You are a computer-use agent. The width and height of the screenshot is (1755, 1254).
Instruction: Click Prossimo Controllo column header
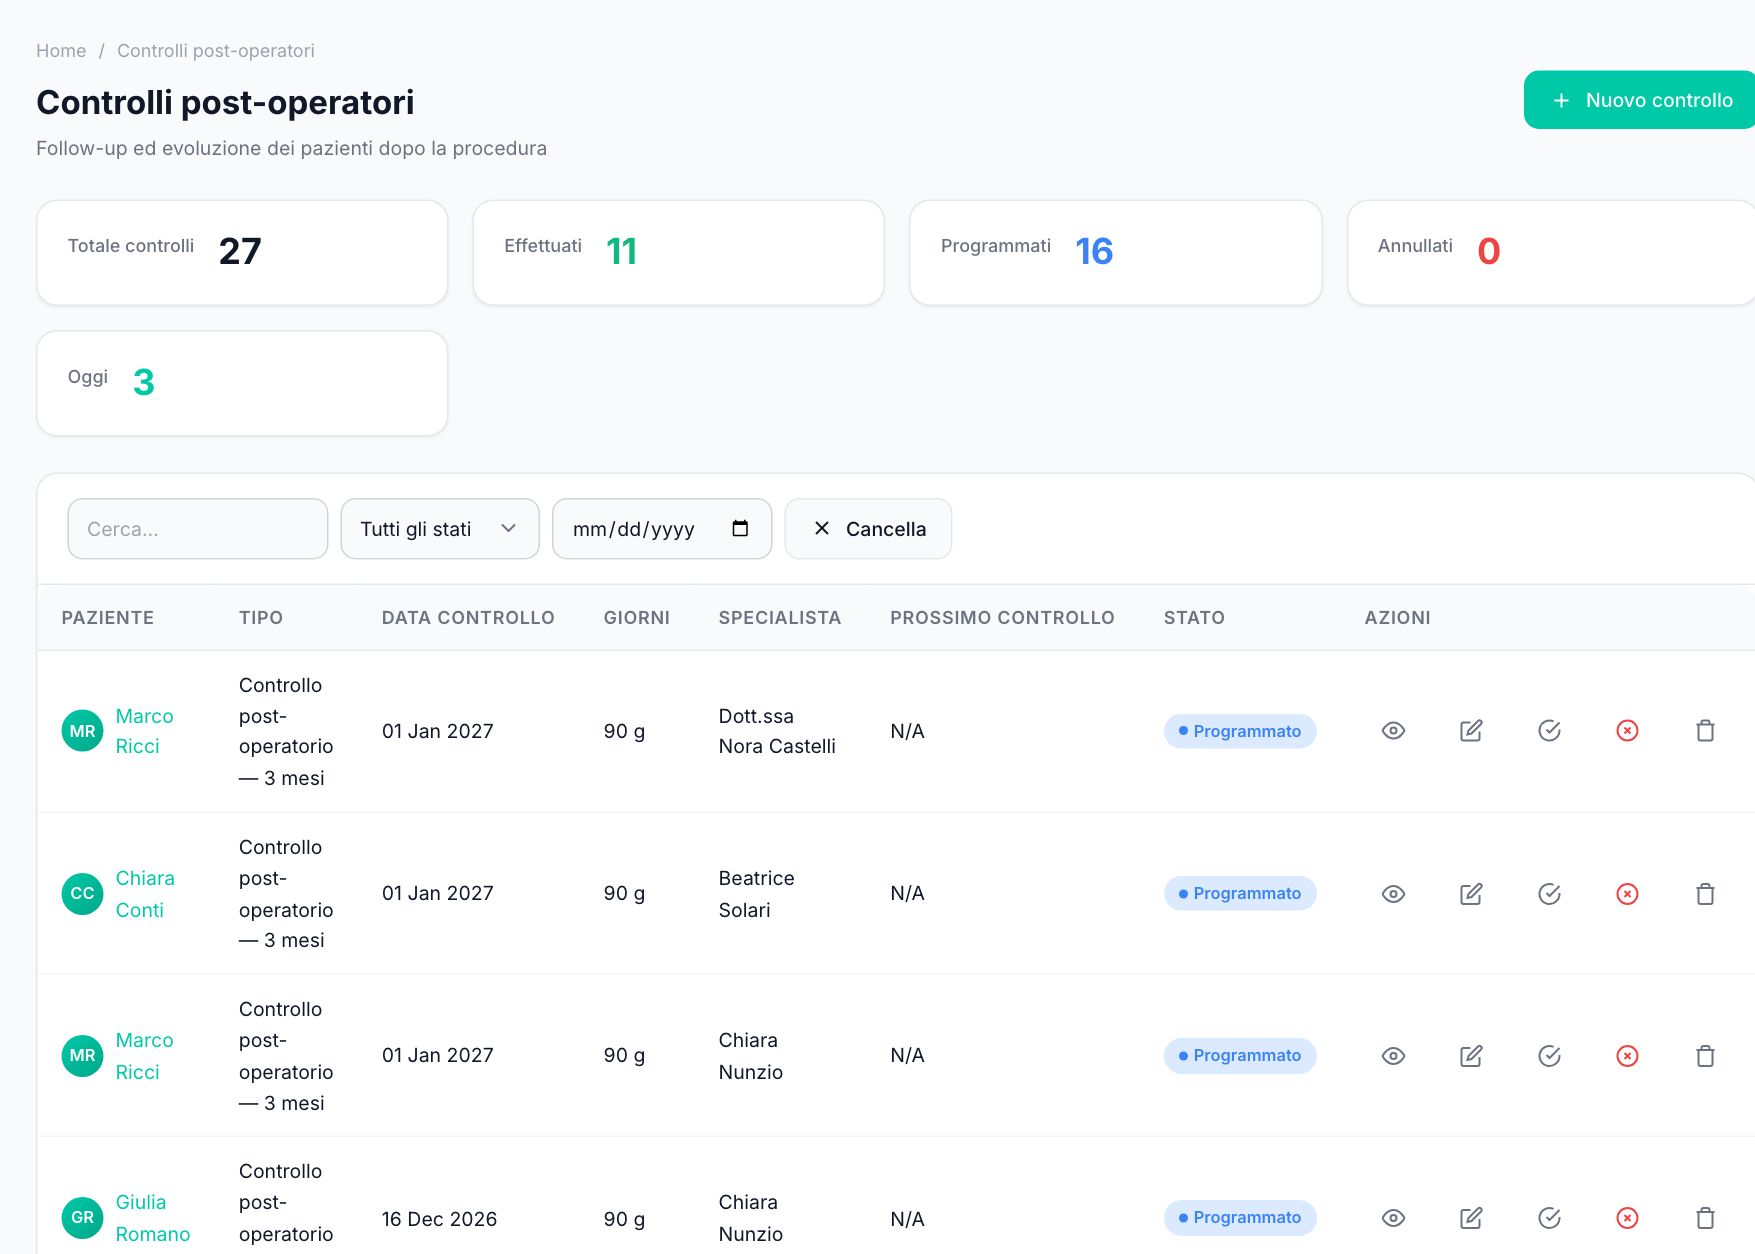(1002, 617)
